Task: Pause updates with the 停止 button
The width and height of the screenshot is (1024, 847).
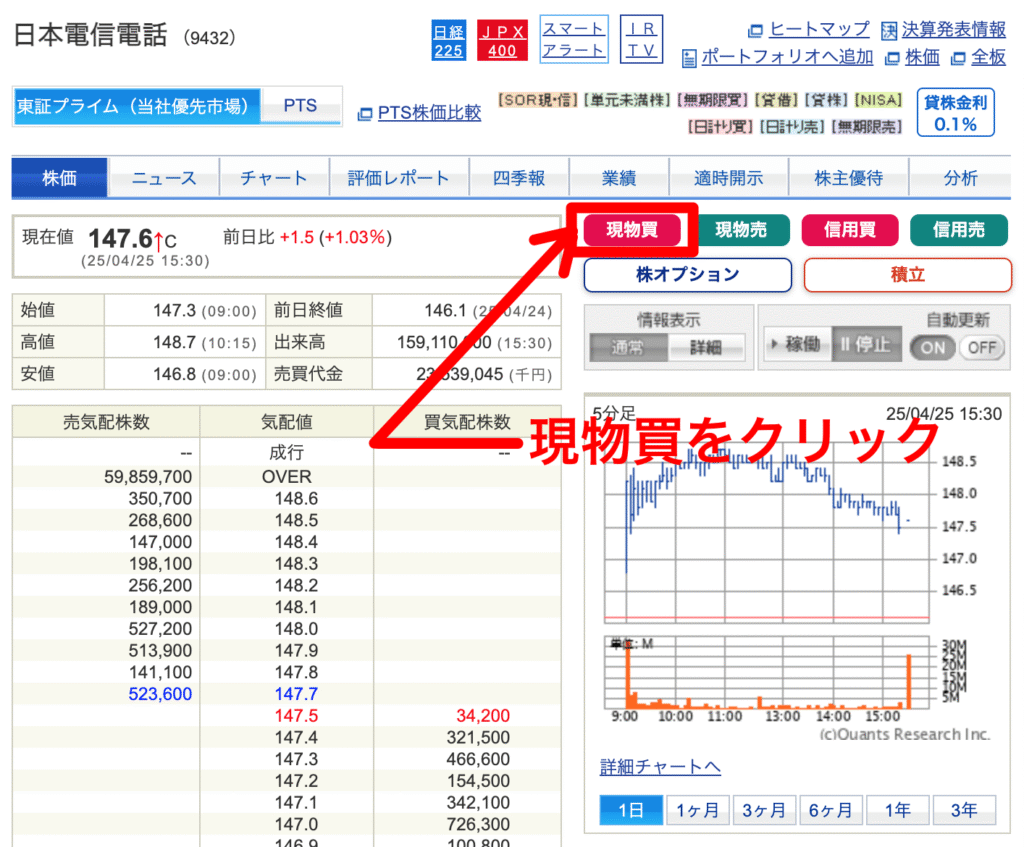Action: pos(867,344)
